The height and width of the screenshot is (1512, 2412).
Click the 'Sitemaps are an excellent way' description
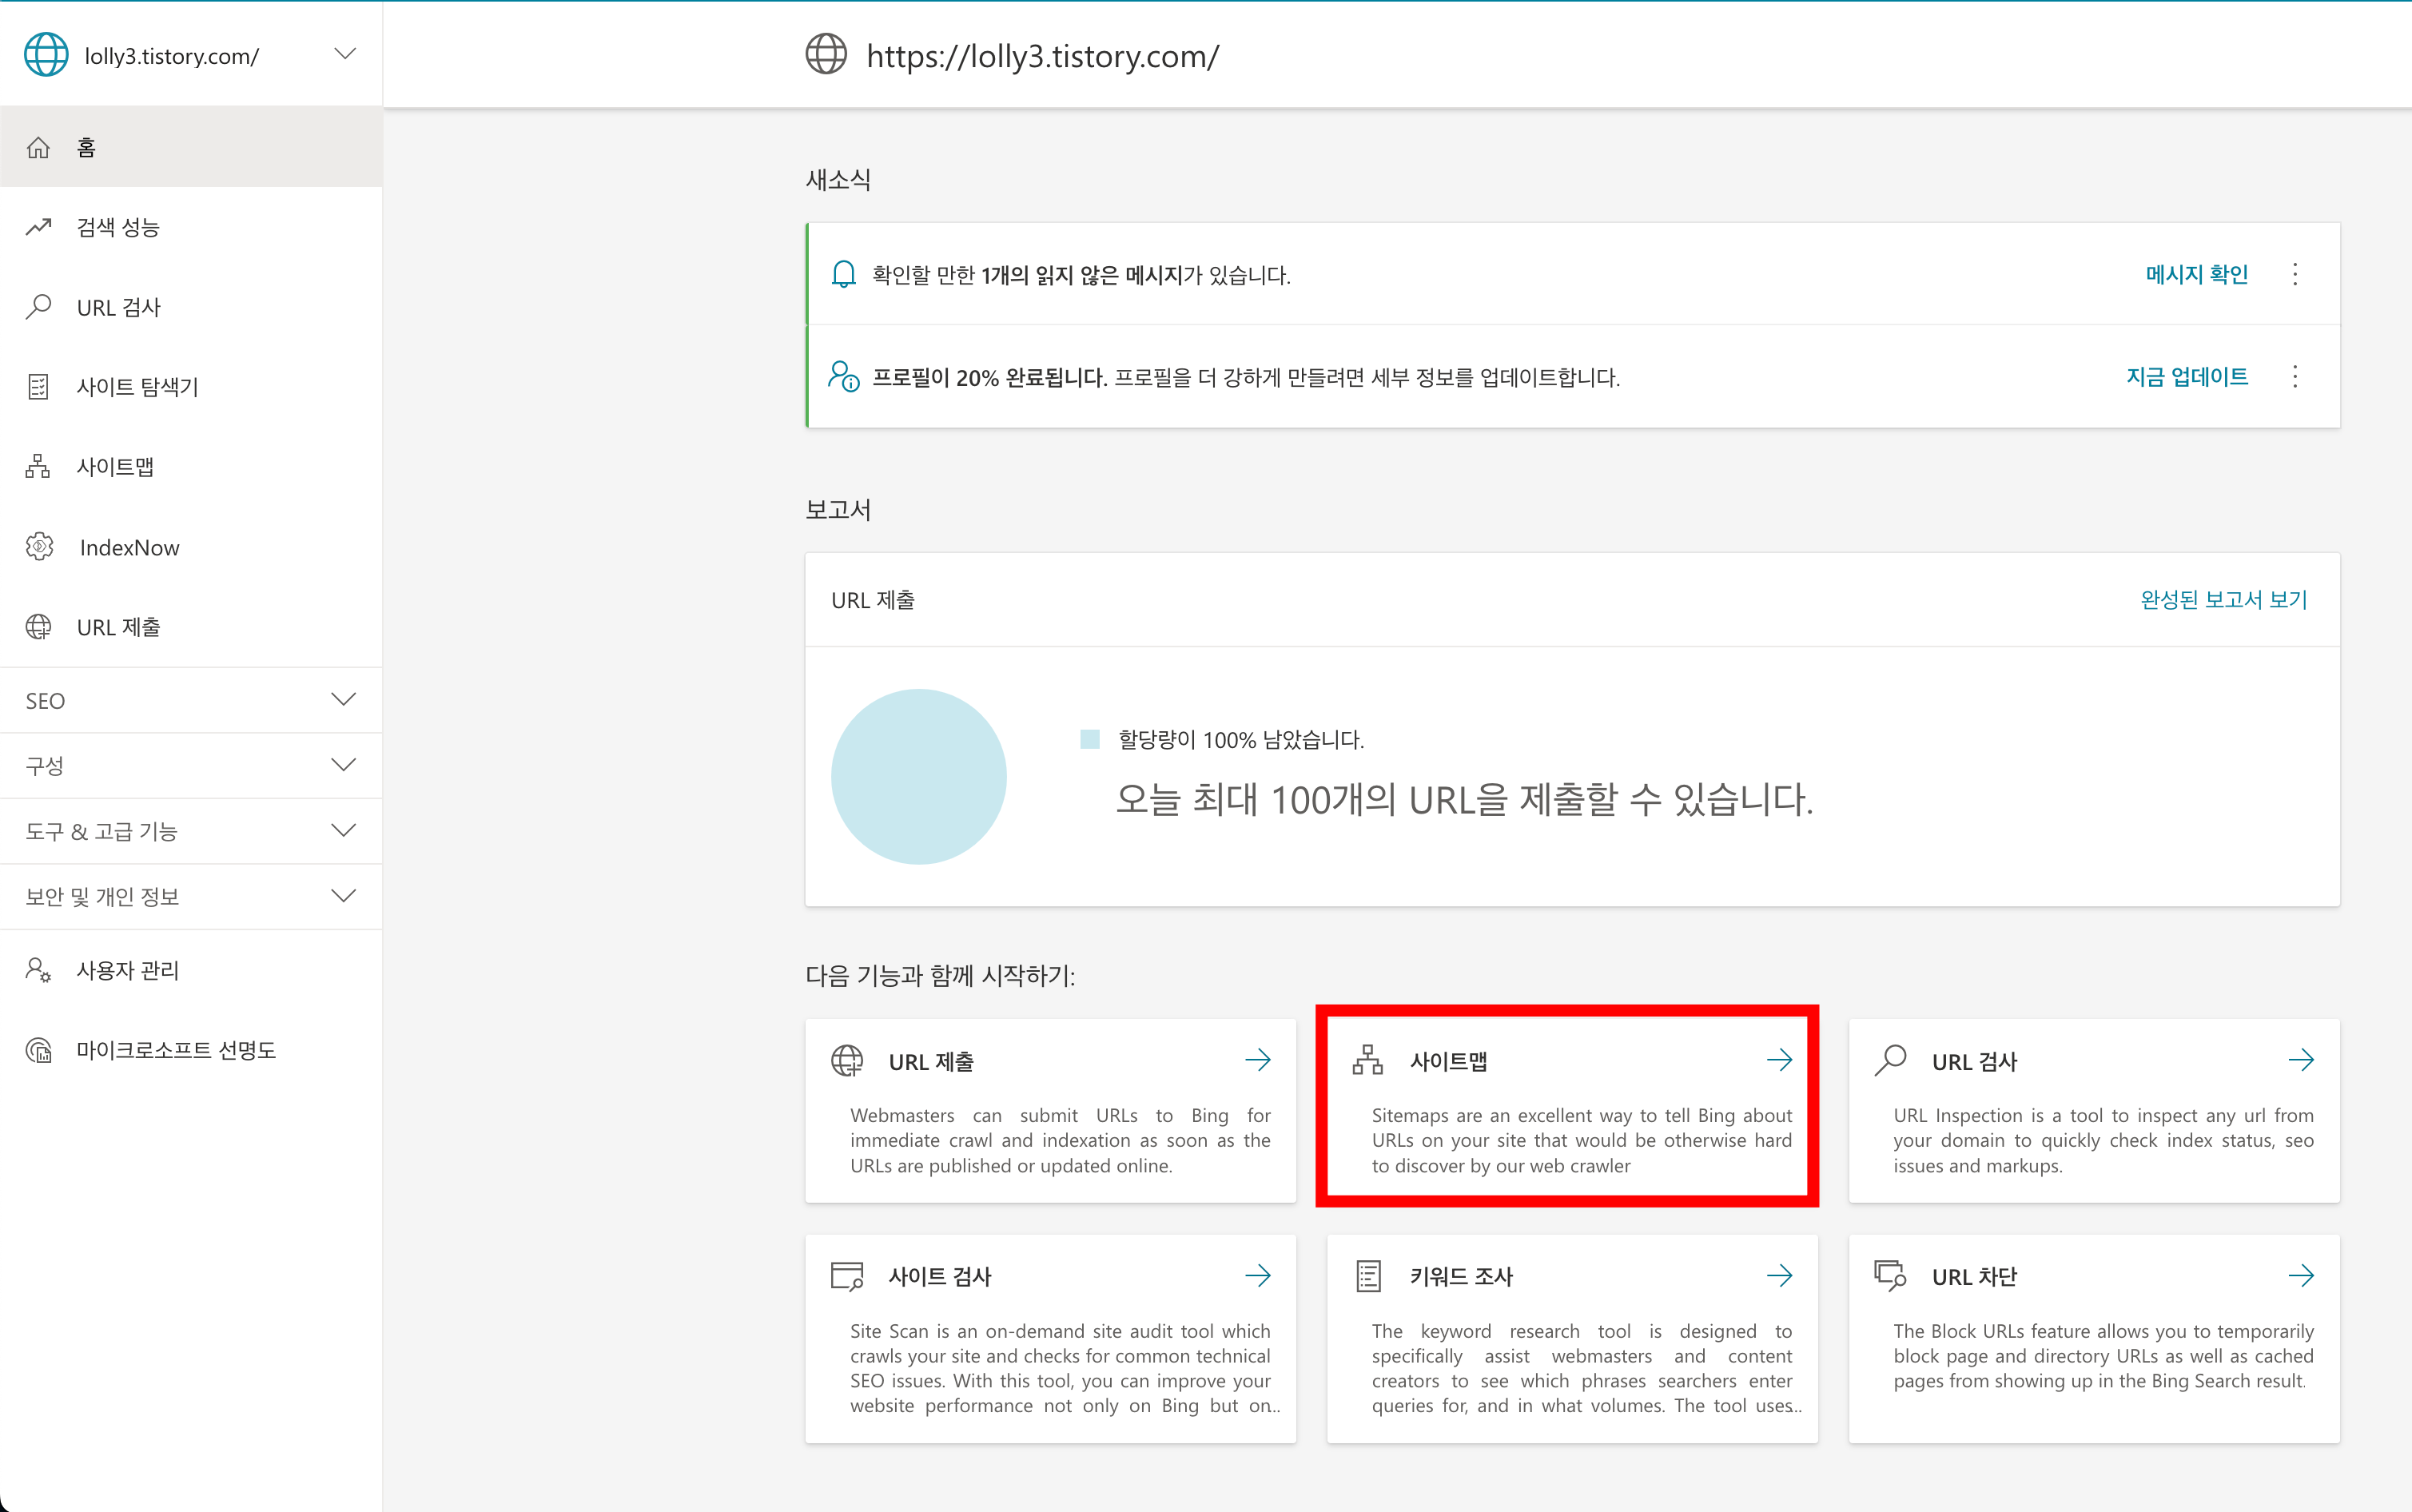pyautogui.click(x=1582, y=1140)
